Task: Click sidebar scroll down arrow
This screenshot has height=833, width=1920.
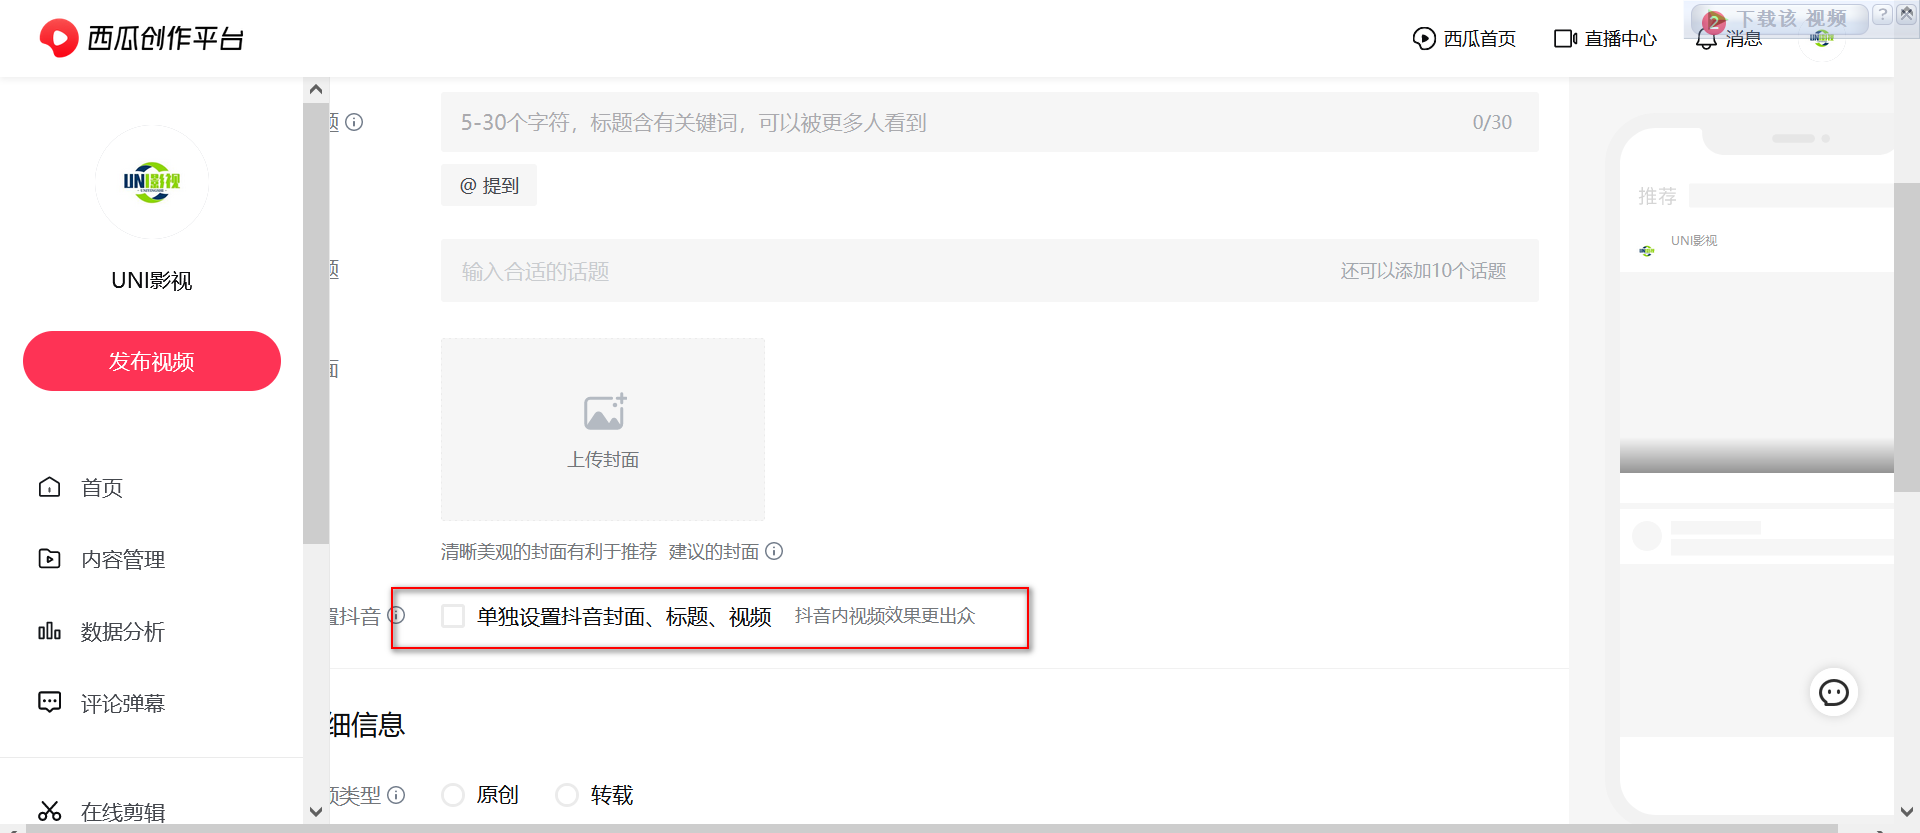Action: pyautogui.click(x=316, y=812)
